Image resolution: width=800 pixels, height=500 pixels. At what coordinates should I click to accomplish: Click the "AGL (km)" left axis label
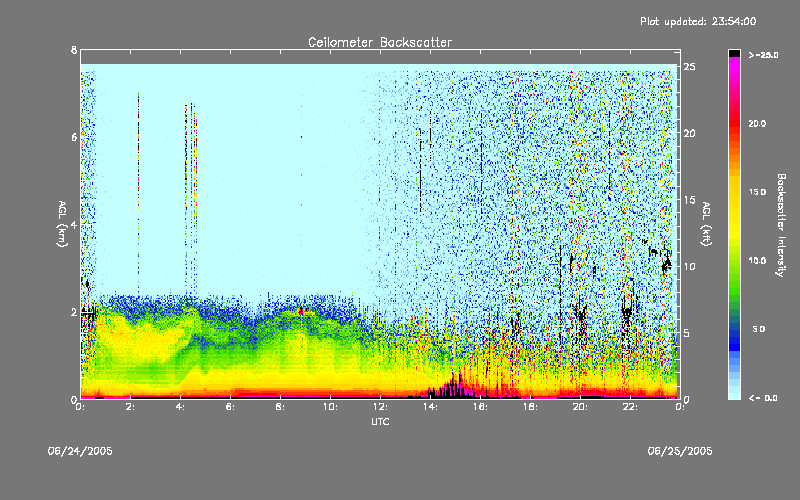point(62,224)
